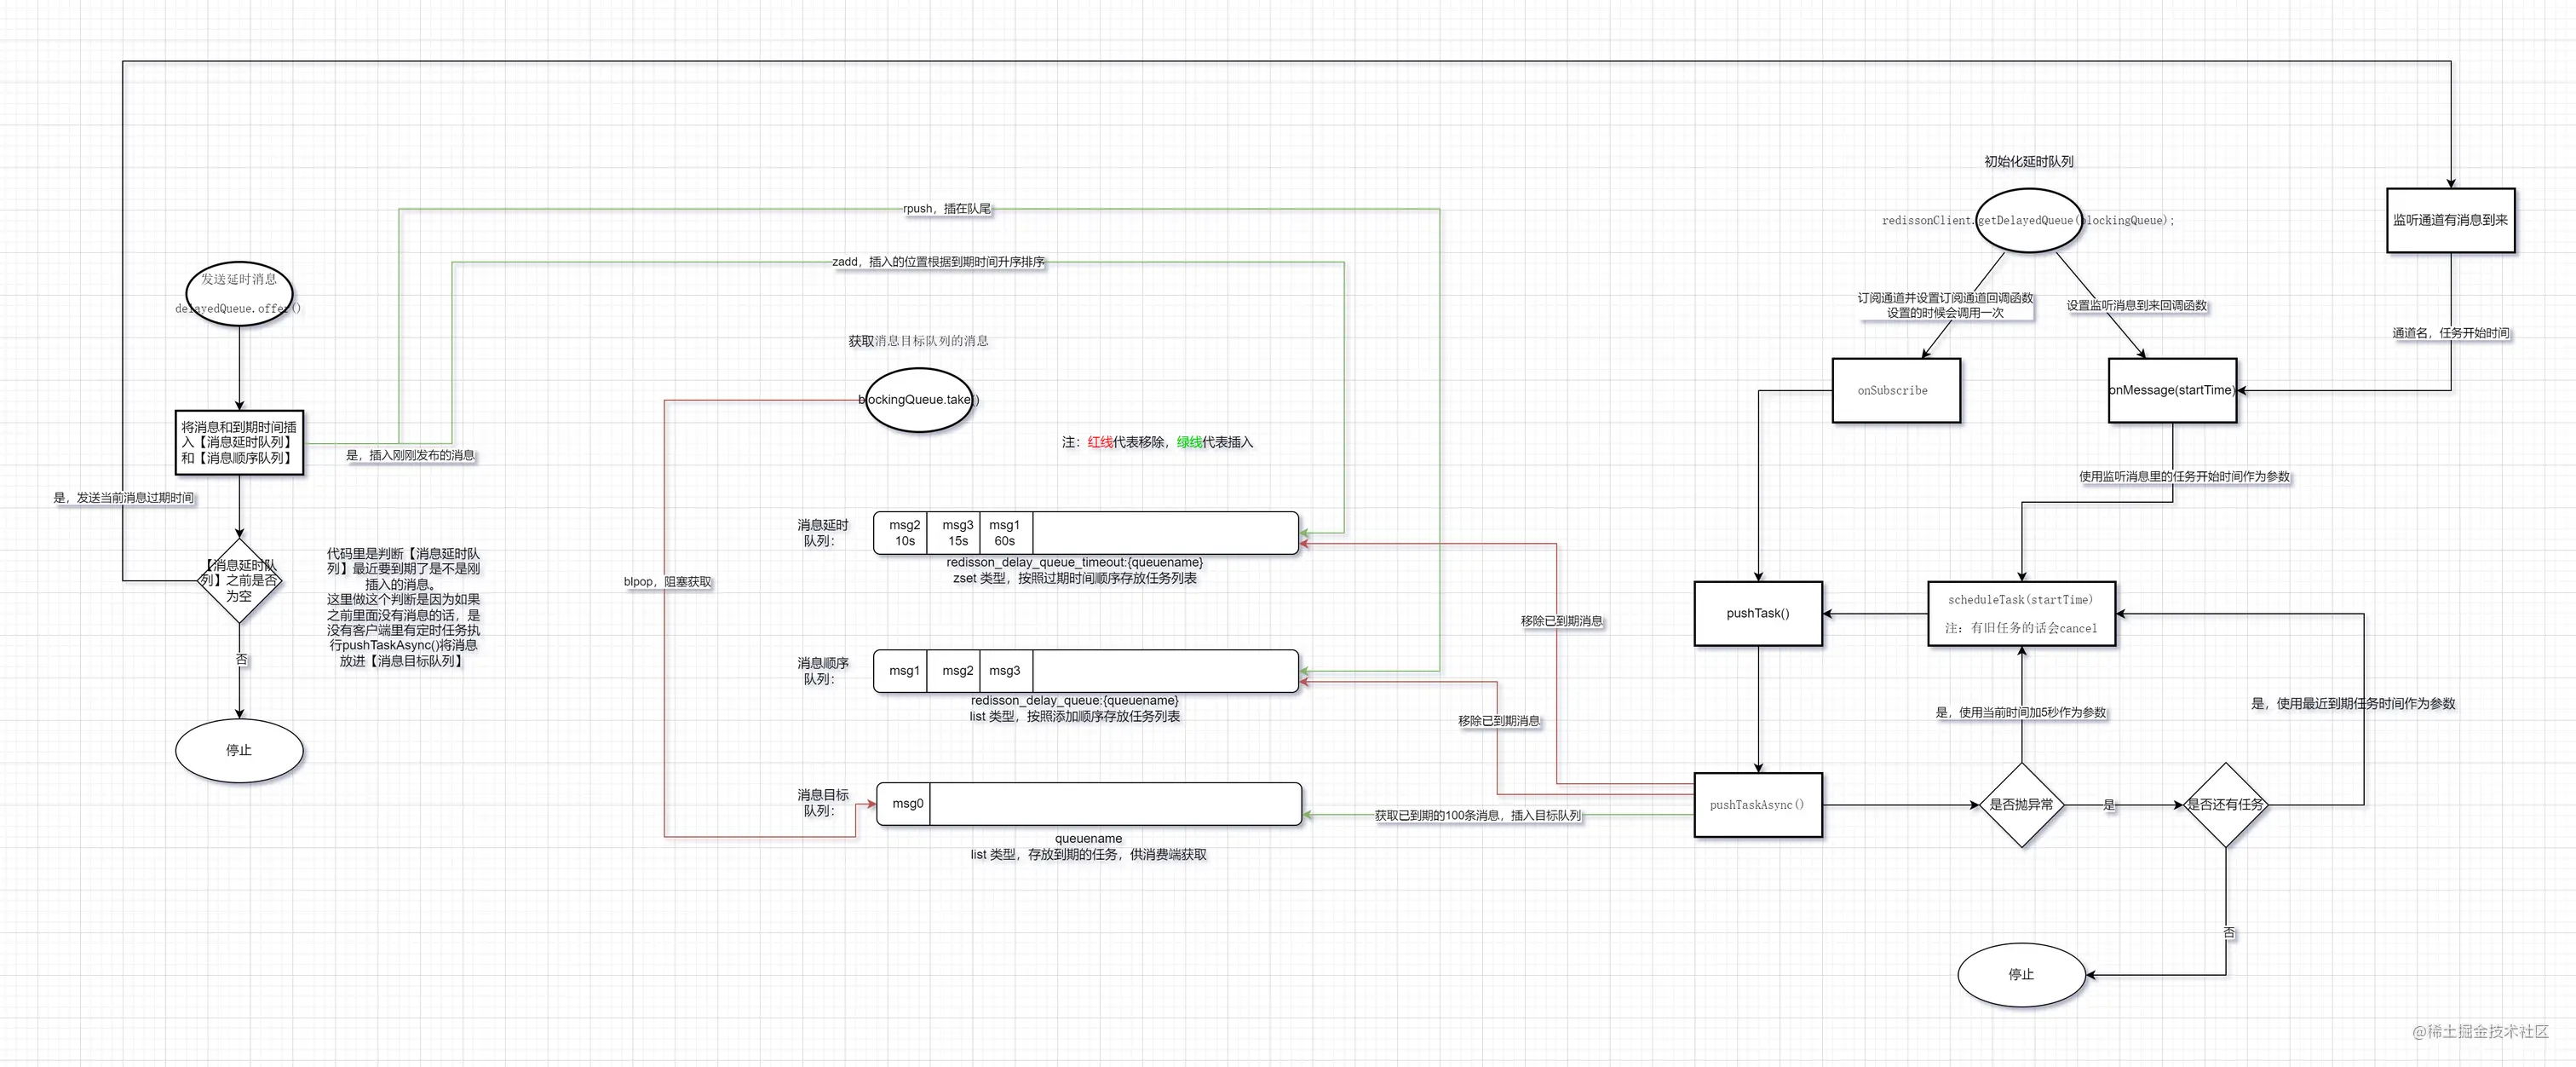Select the 是否还有任务 decision diamond

2224,803
